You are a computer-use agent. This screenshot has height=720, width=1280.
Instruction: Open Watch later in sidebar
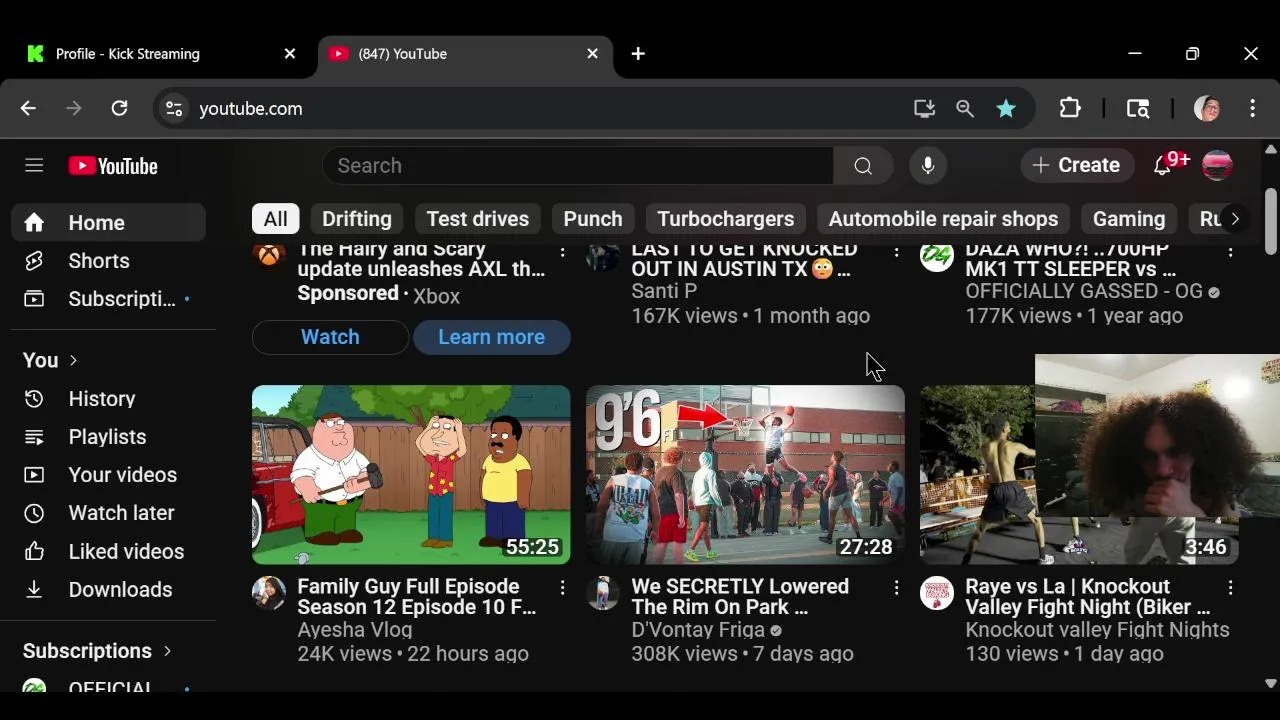[108, 513]
